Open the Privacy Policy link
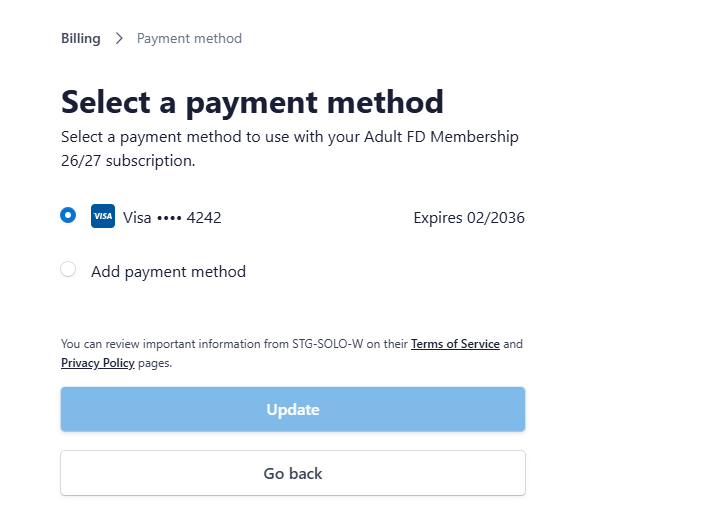 tap(97, 363)
